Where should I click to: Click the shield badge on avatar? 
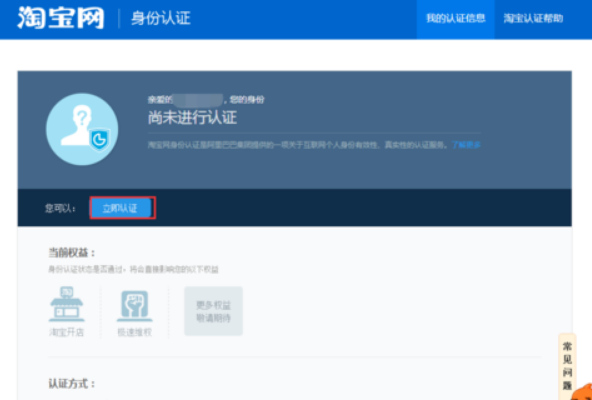pyautogui.click(x=99, y=140)
